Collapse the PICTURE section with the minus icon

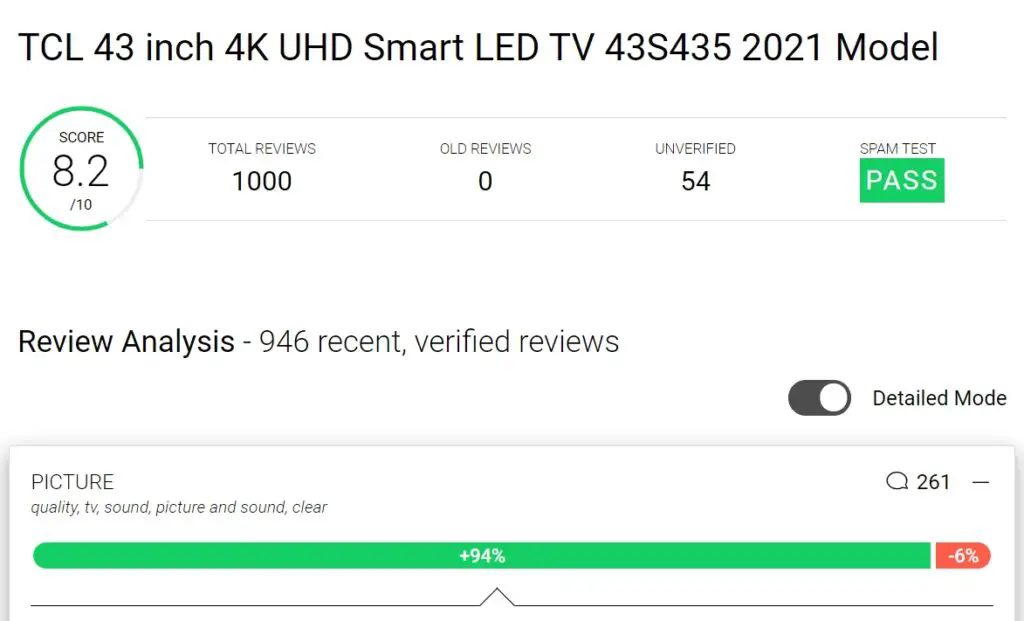(981, 482)
